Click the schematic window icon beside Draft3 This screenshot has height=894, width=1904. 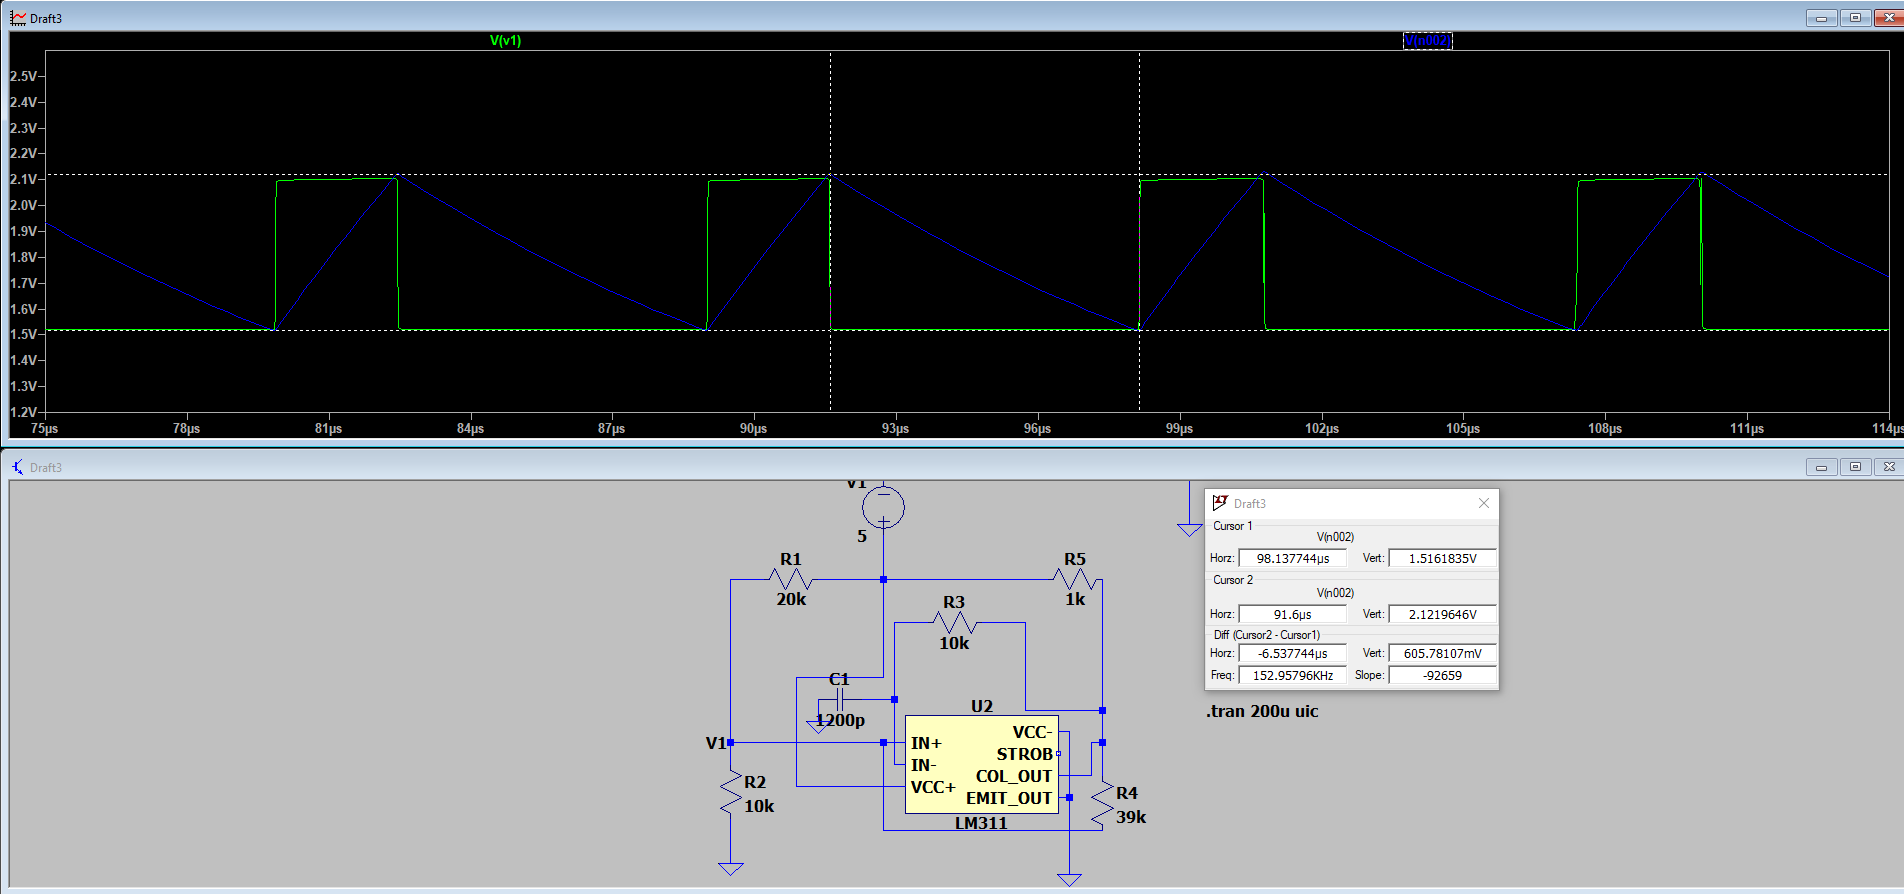tap(18, 467)
